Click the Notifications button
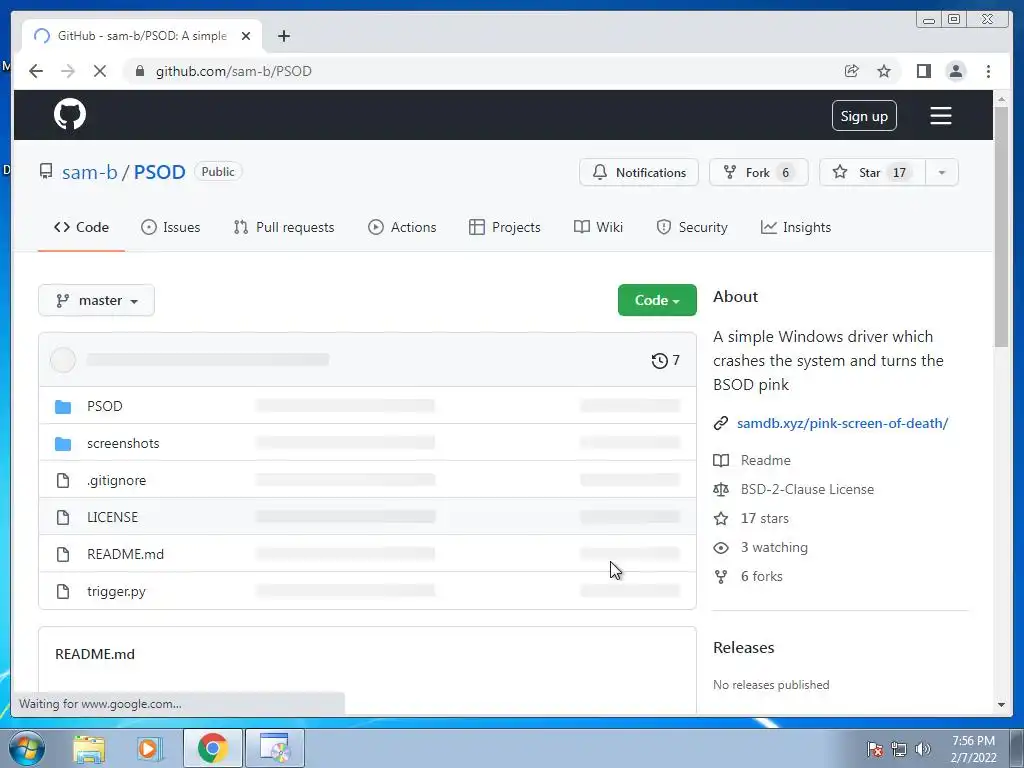 (639, 172)
